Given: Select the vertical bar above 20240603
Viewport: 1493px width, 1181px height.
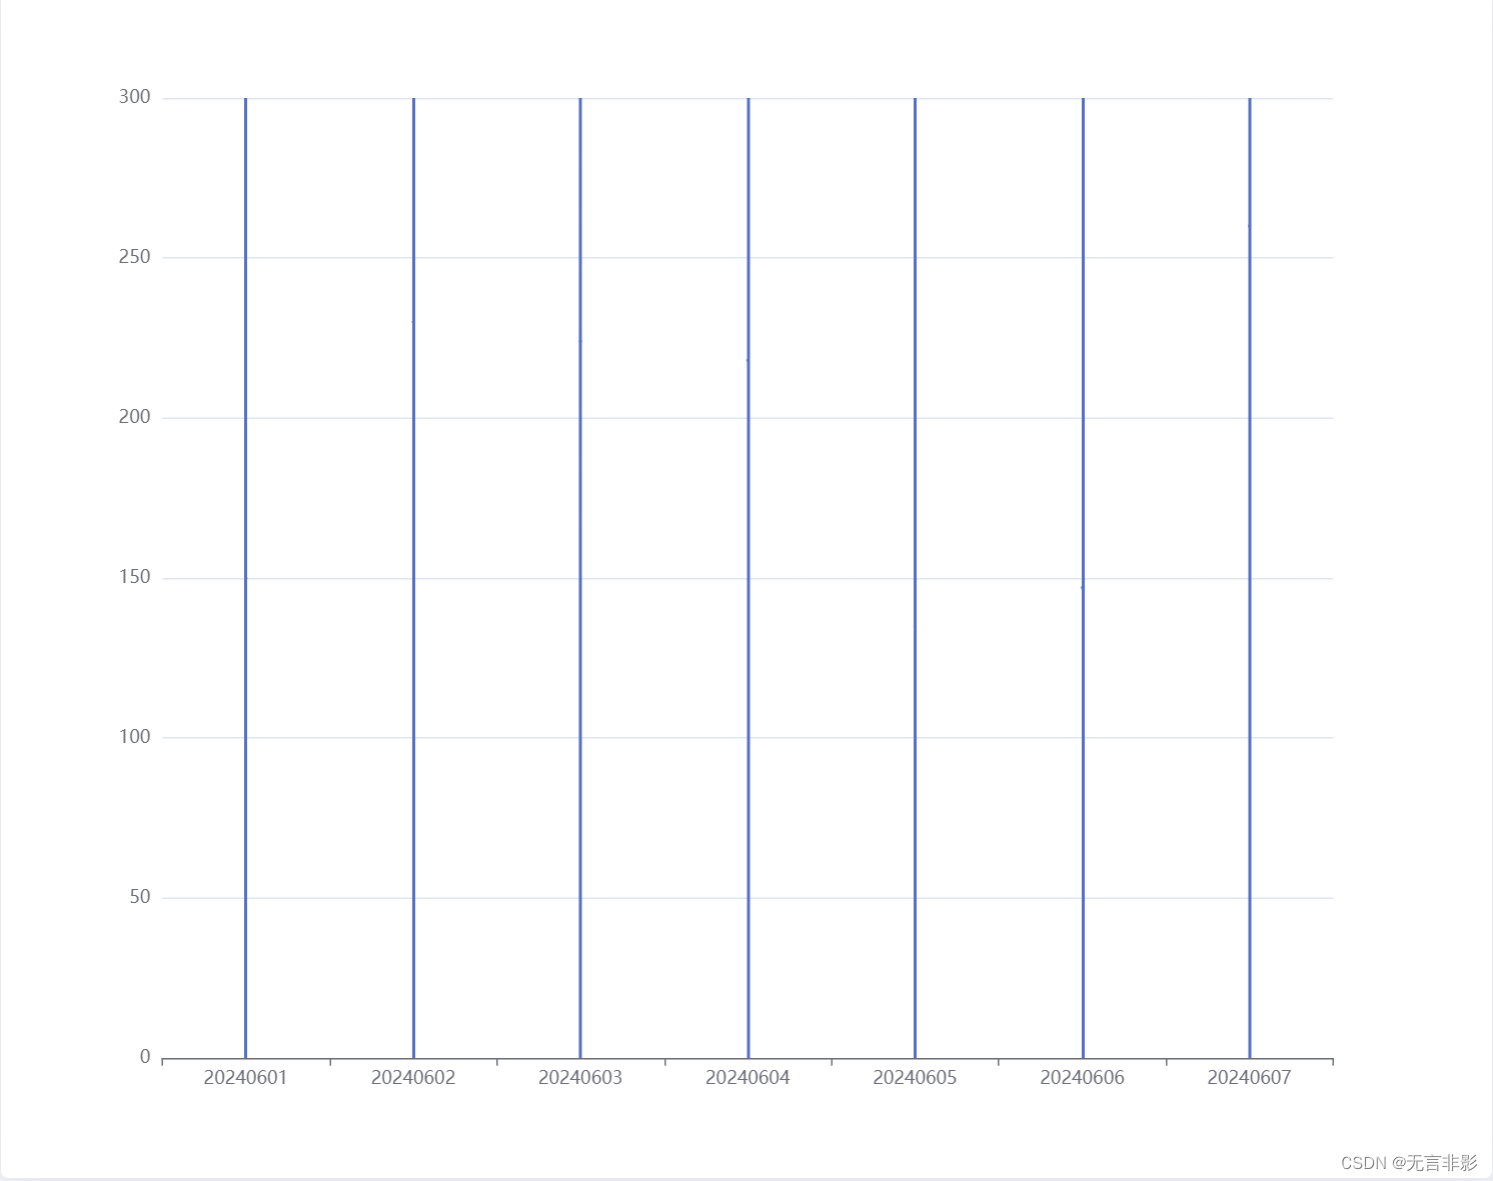Looking at the screenshot, I should pyautogui.click(x=580, y=578).
